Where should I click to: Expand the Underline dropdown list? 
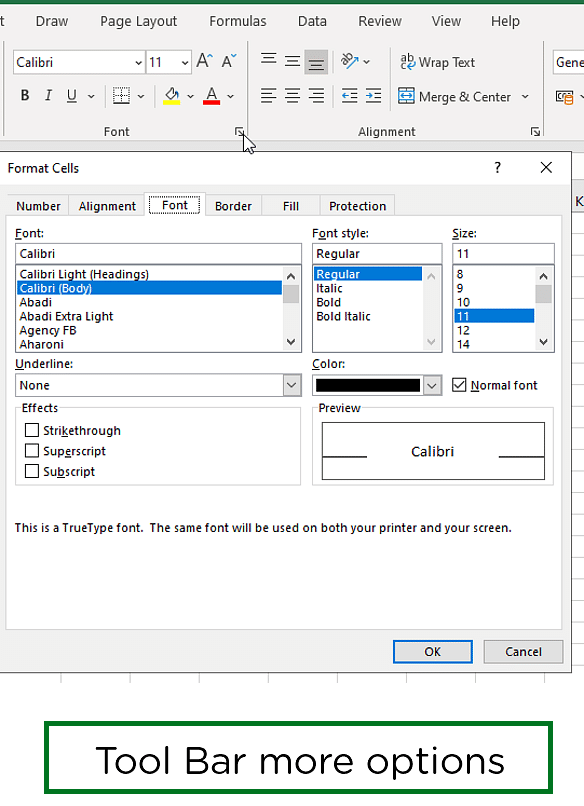pos(291,385)
